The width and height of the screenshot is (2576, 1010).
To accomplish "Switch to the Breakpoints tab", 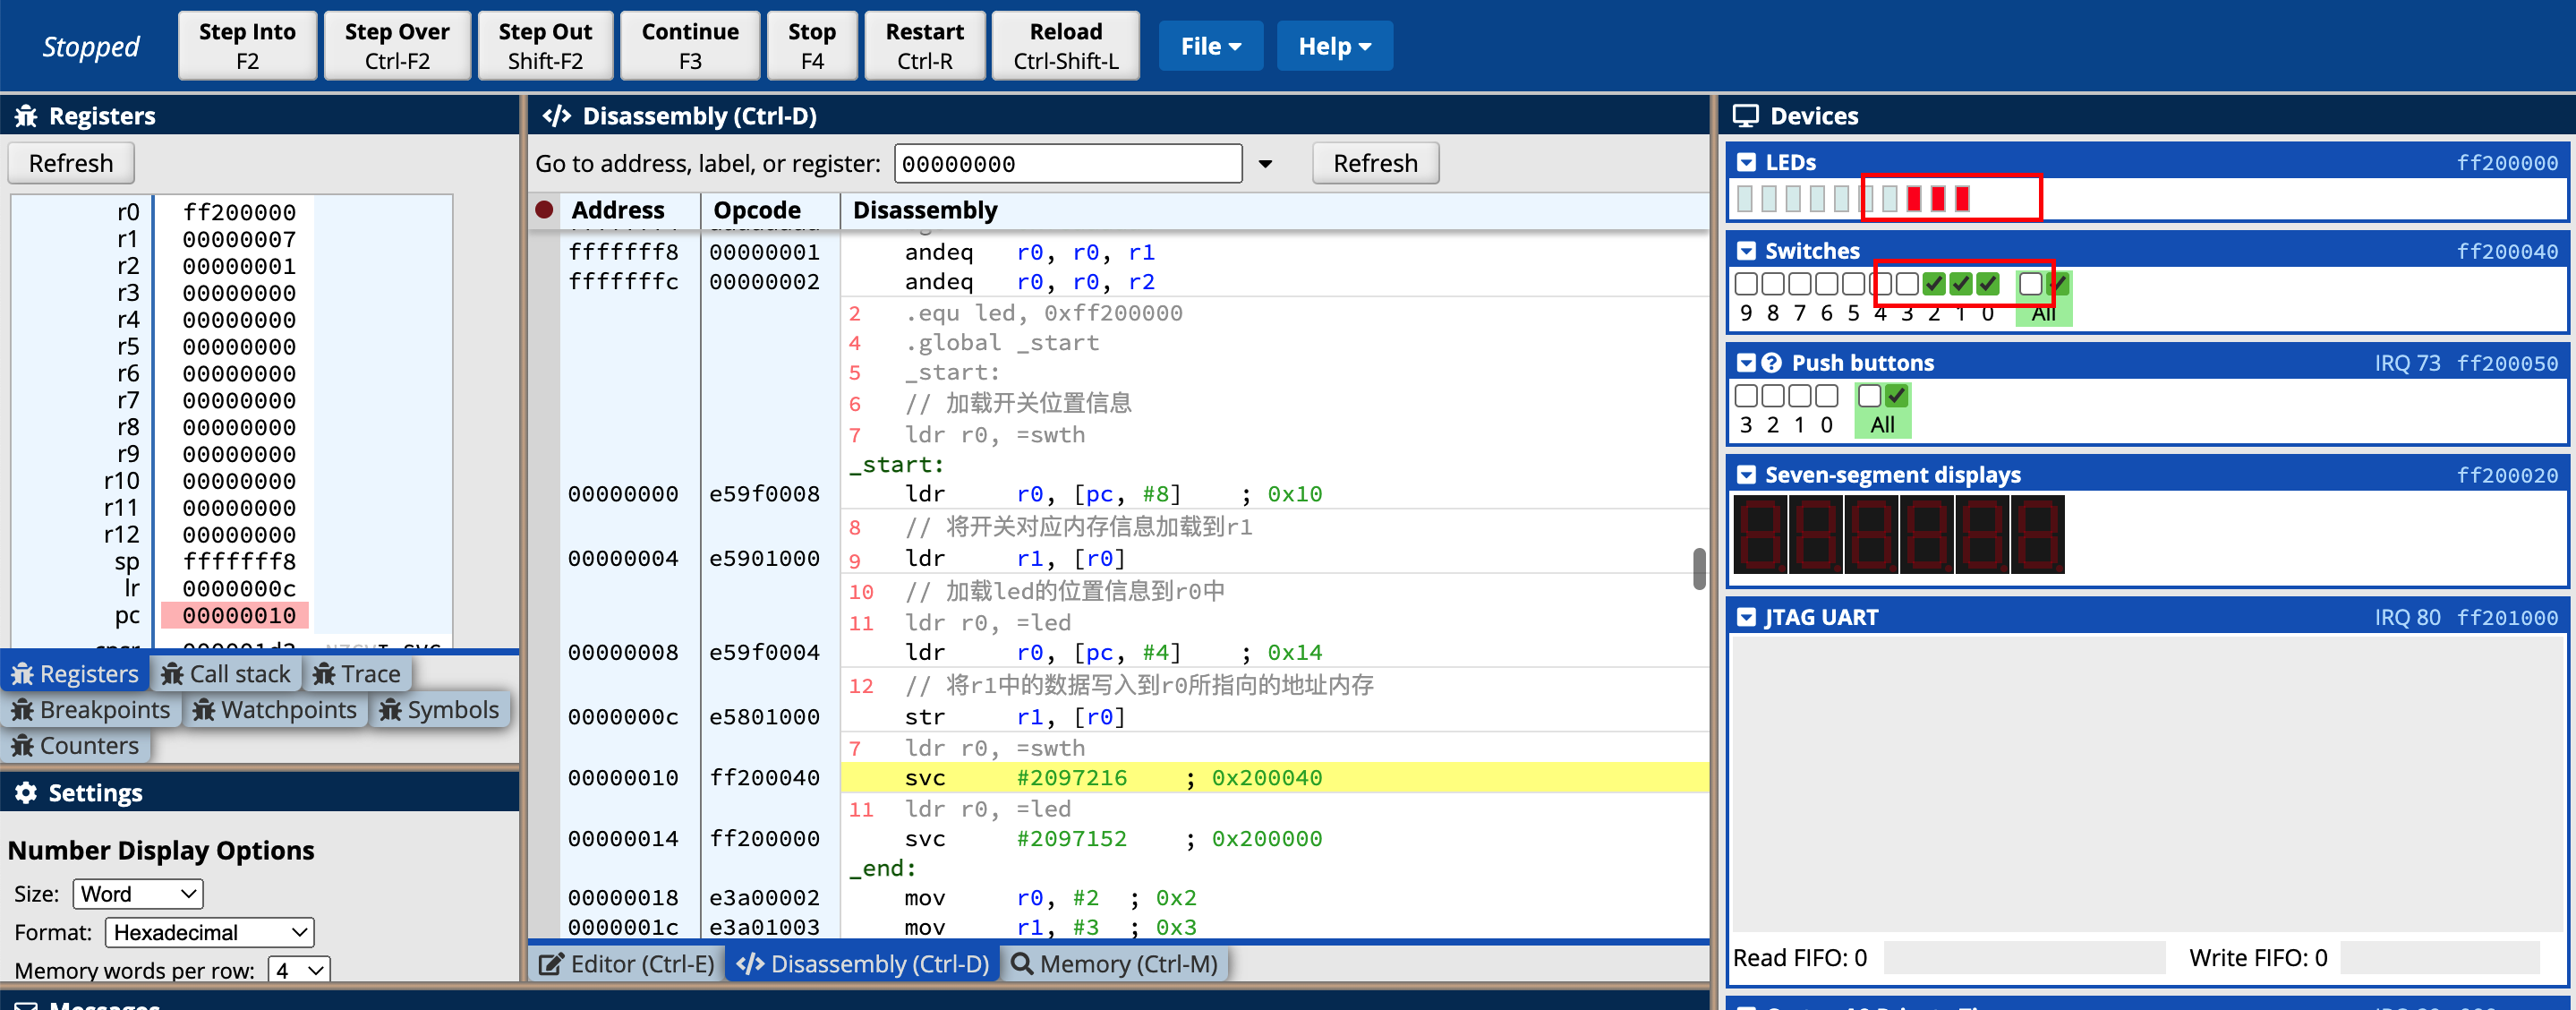I will (92, 710).
